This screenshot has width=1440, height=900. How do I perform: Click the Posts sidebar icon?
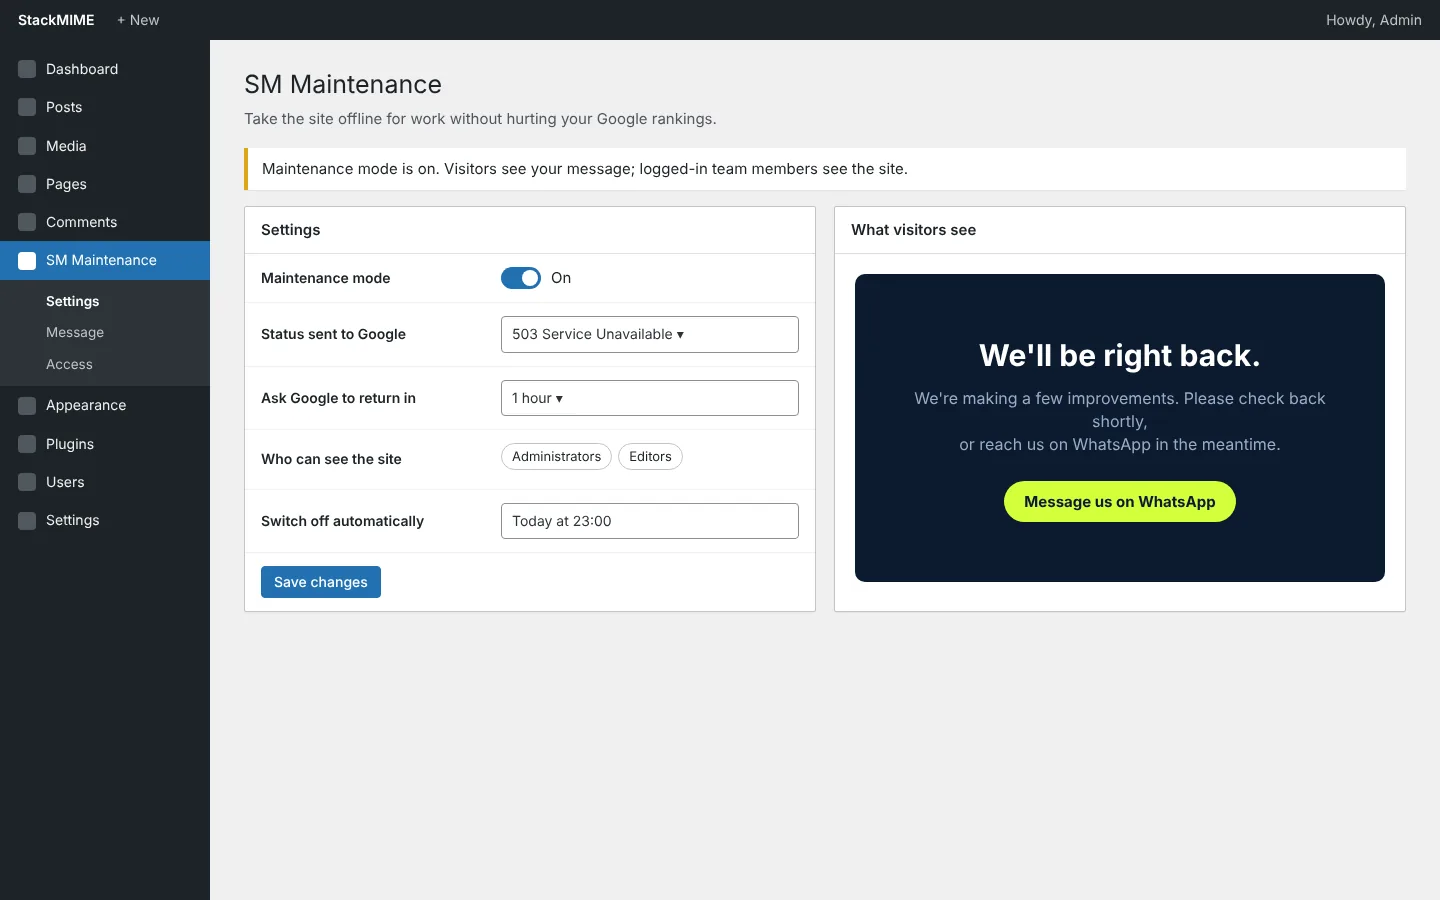[27, 107]
